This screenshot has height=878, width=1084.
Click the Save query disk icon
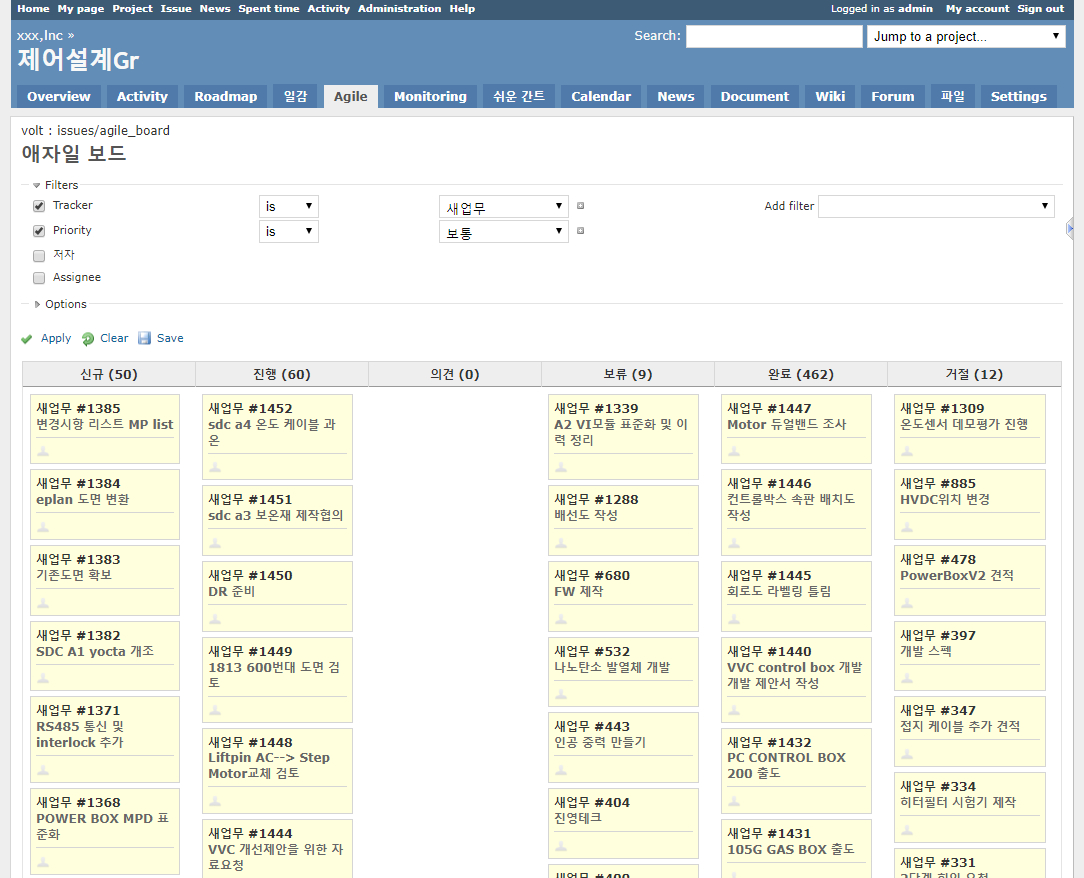pos(144,339)
